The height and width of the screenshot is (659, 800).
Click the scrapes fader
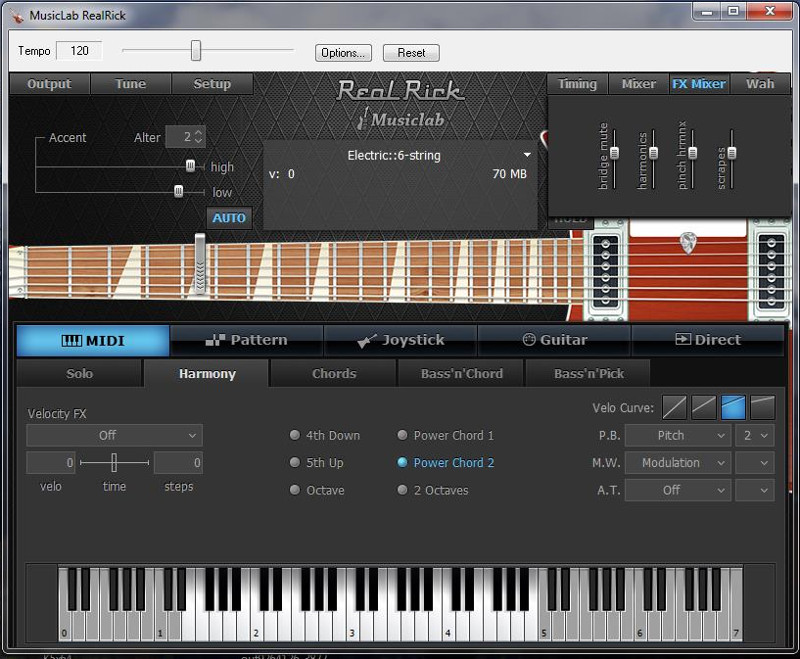tap(732, 153)
